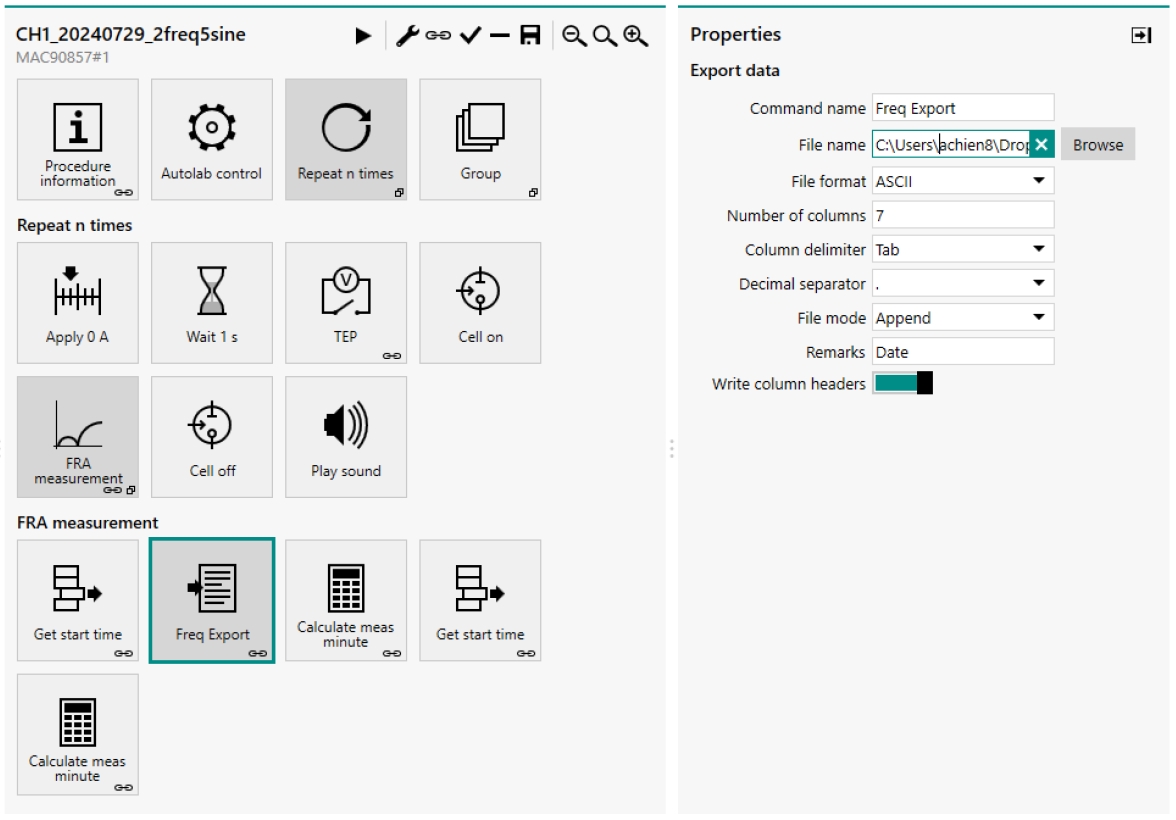Open the wrench tool in toolbar

(x=407, y=35)
